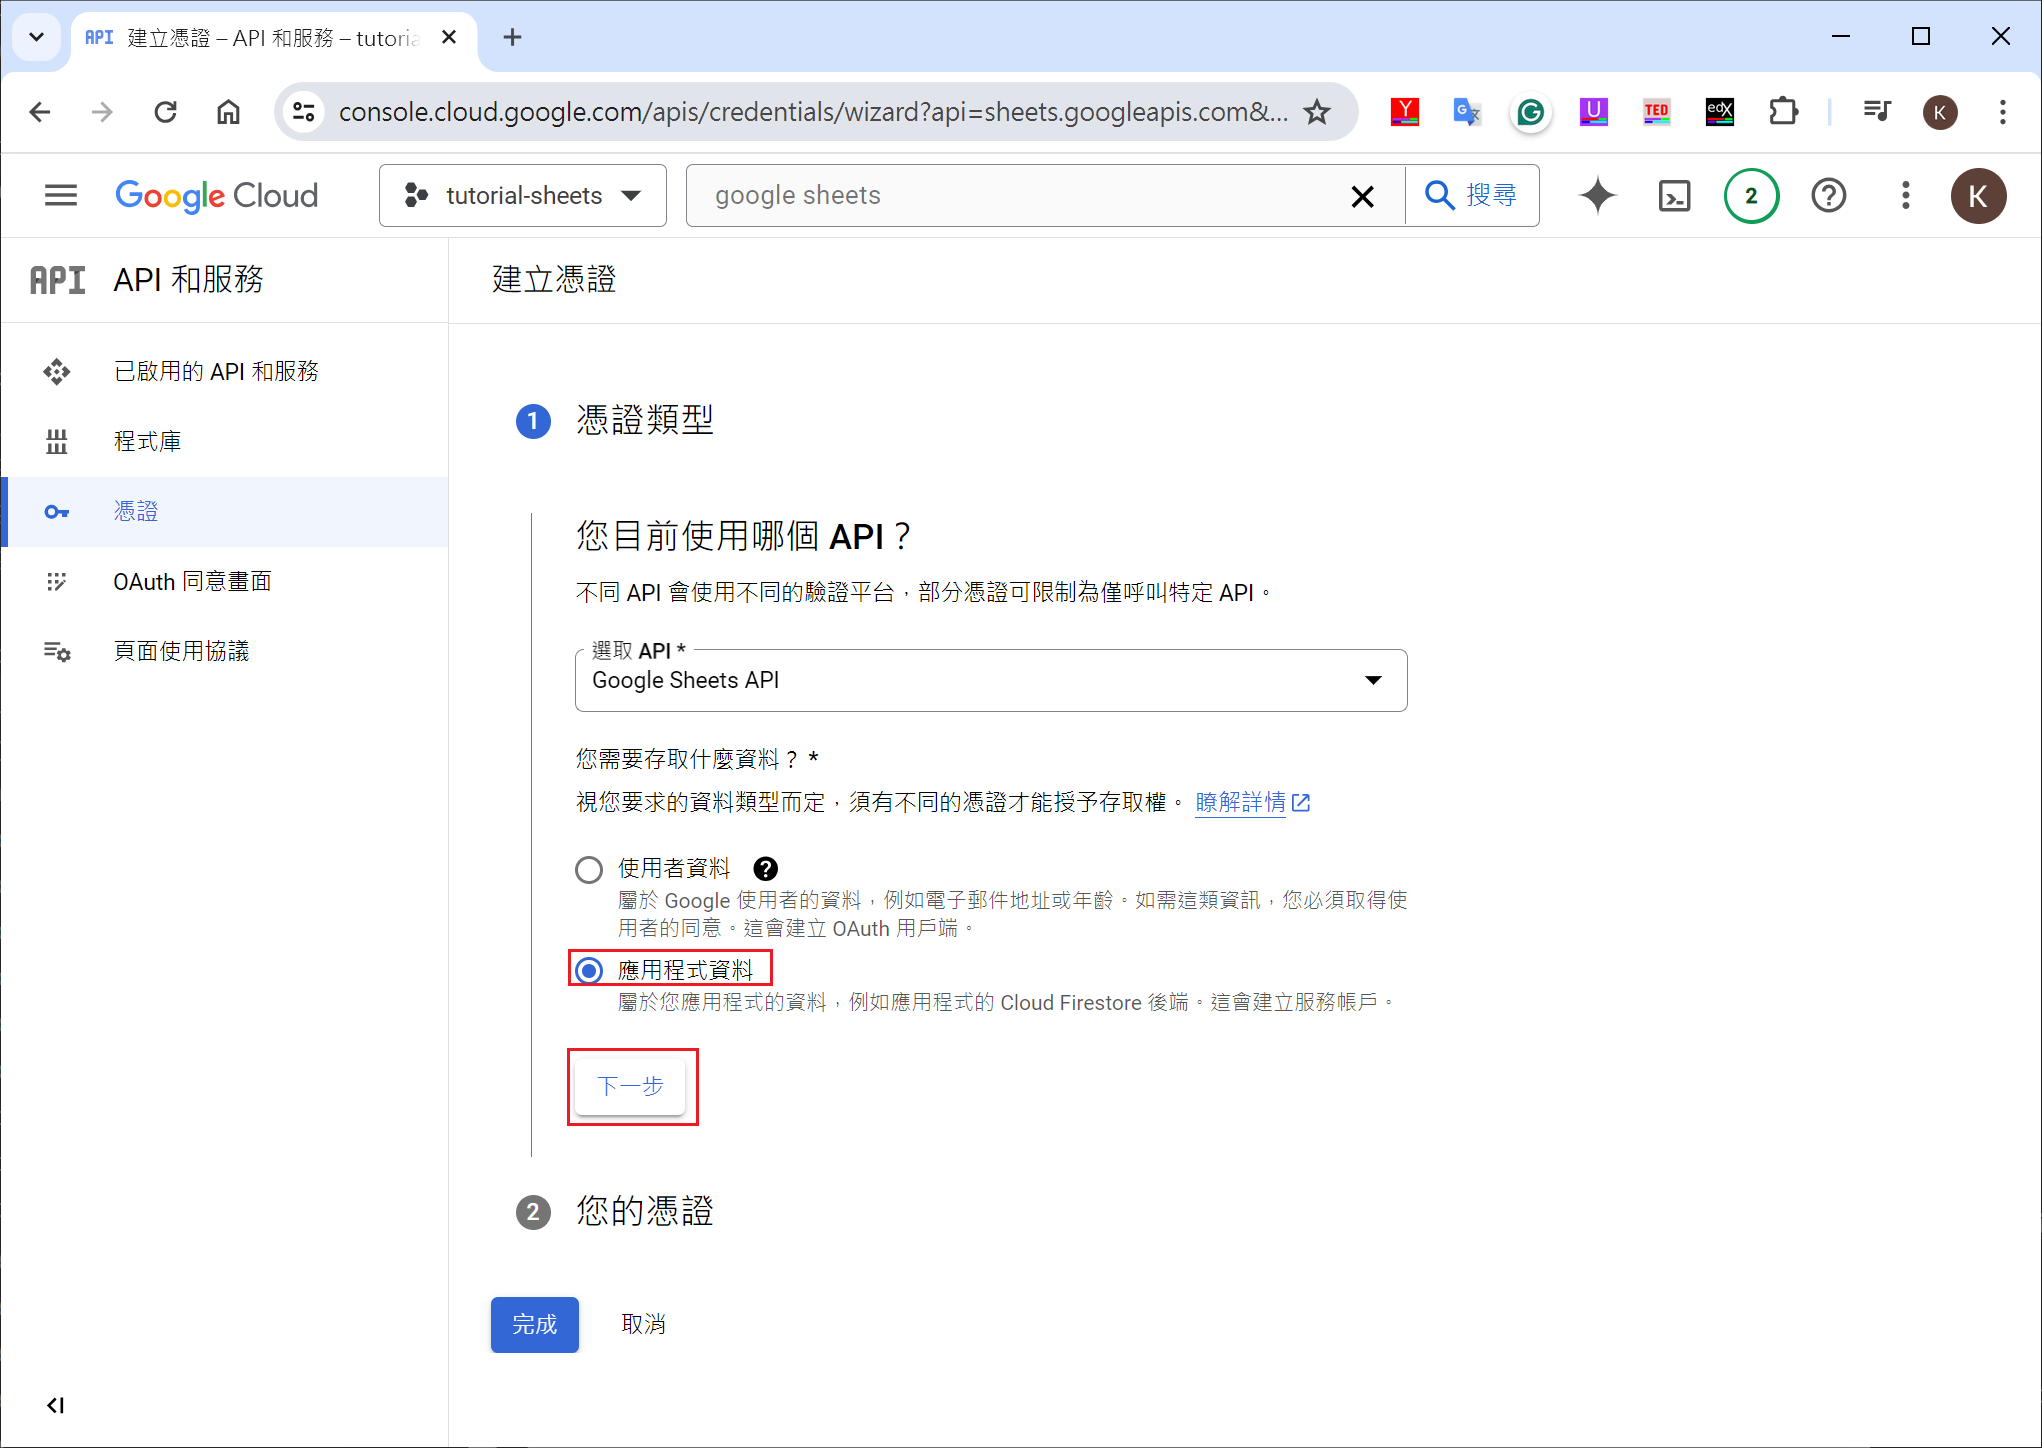Focus the google sheets search field
This screenshot has width=2042, height=1448.
point(1020,195)
